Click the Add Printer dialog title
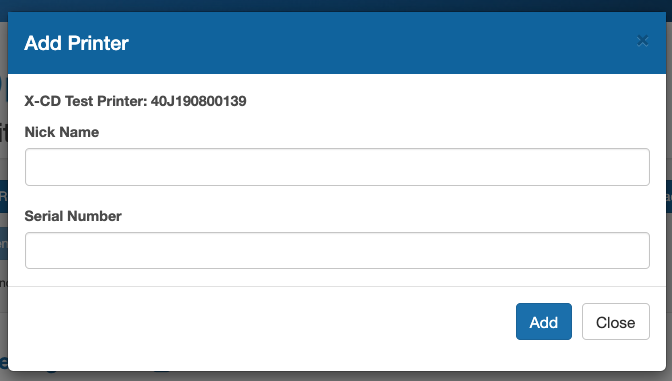 pos(76,43)
